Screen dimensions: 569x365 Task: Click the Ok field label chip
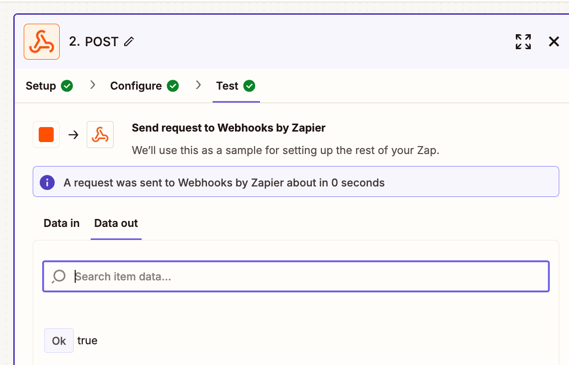point(59,341)
